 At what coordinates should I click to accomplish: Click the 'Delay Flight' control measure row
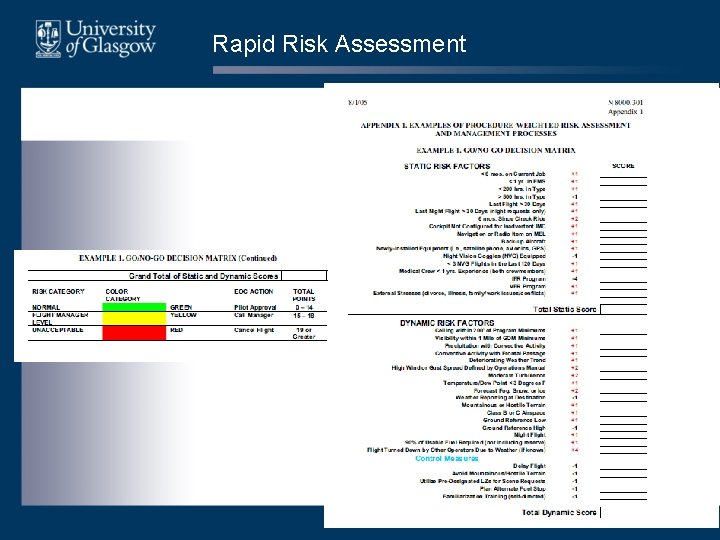click(529, 466)
